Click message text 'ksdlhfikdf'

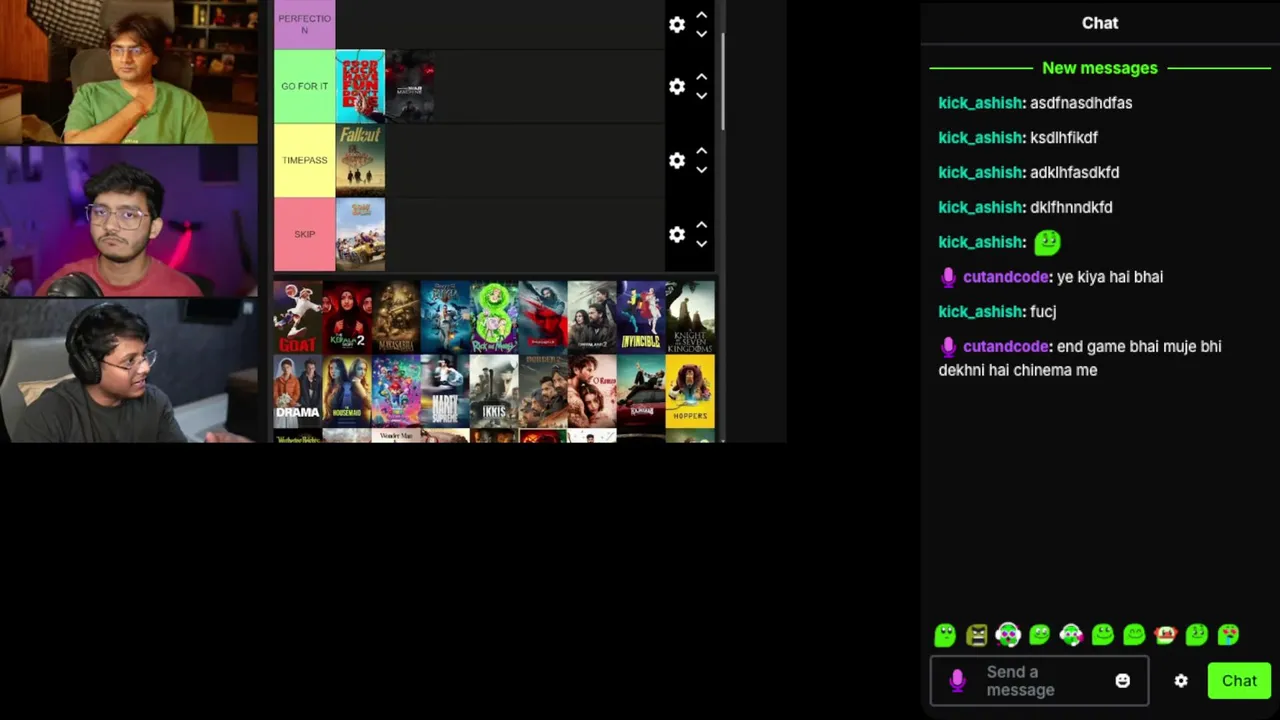point(1064,138)
